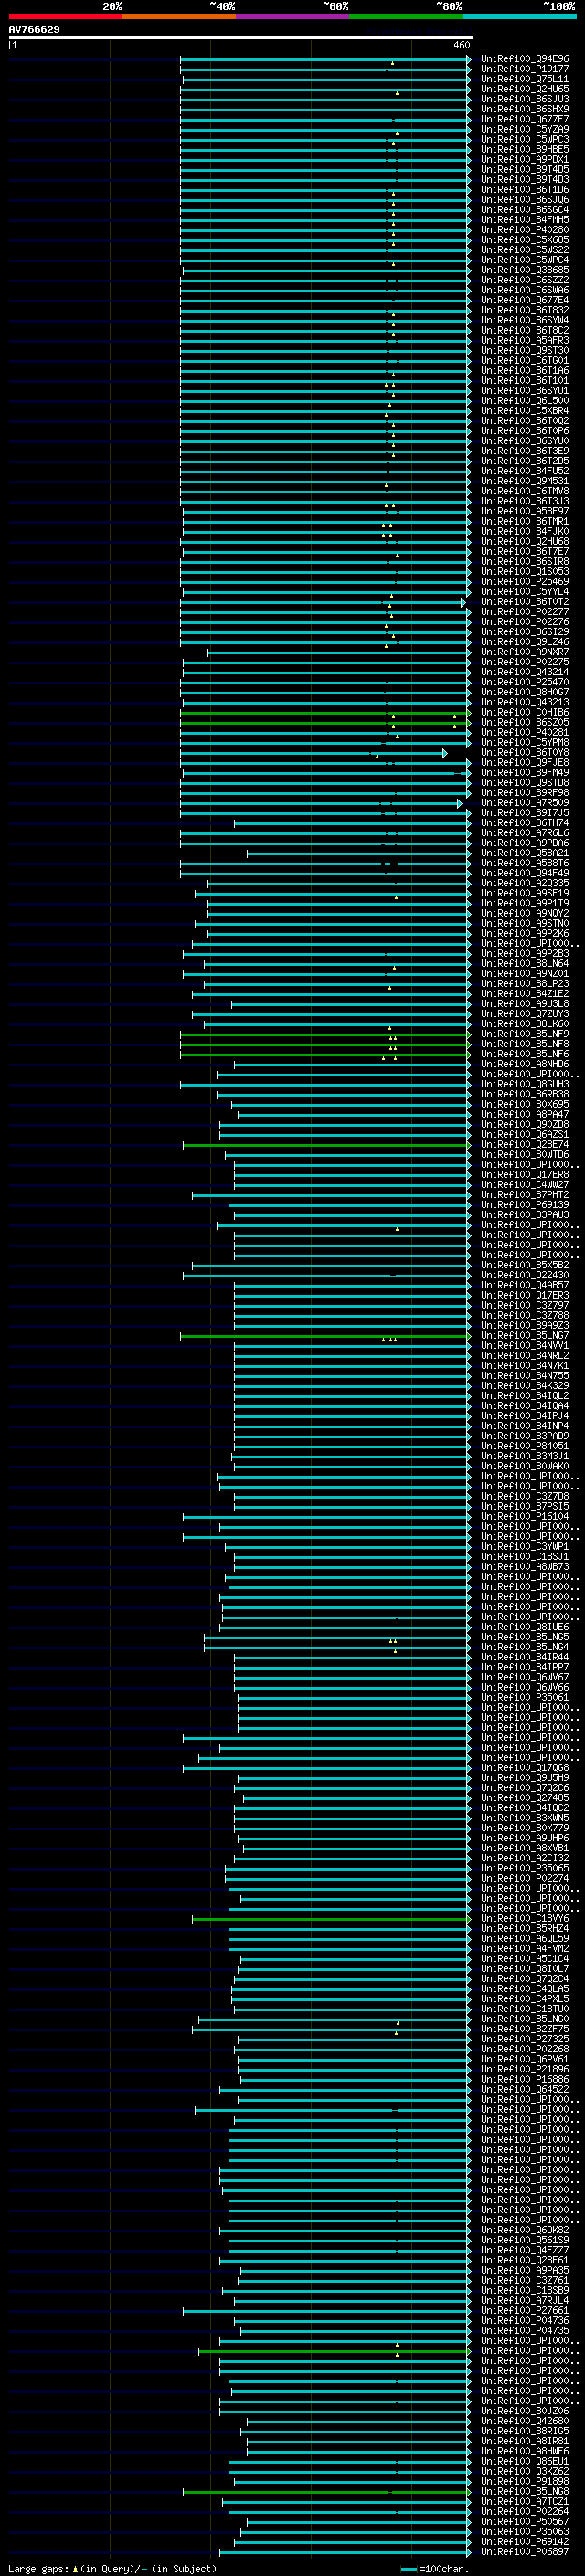
Task: Select hit label UniRef100_A5BE97
Action: point(525,511)
